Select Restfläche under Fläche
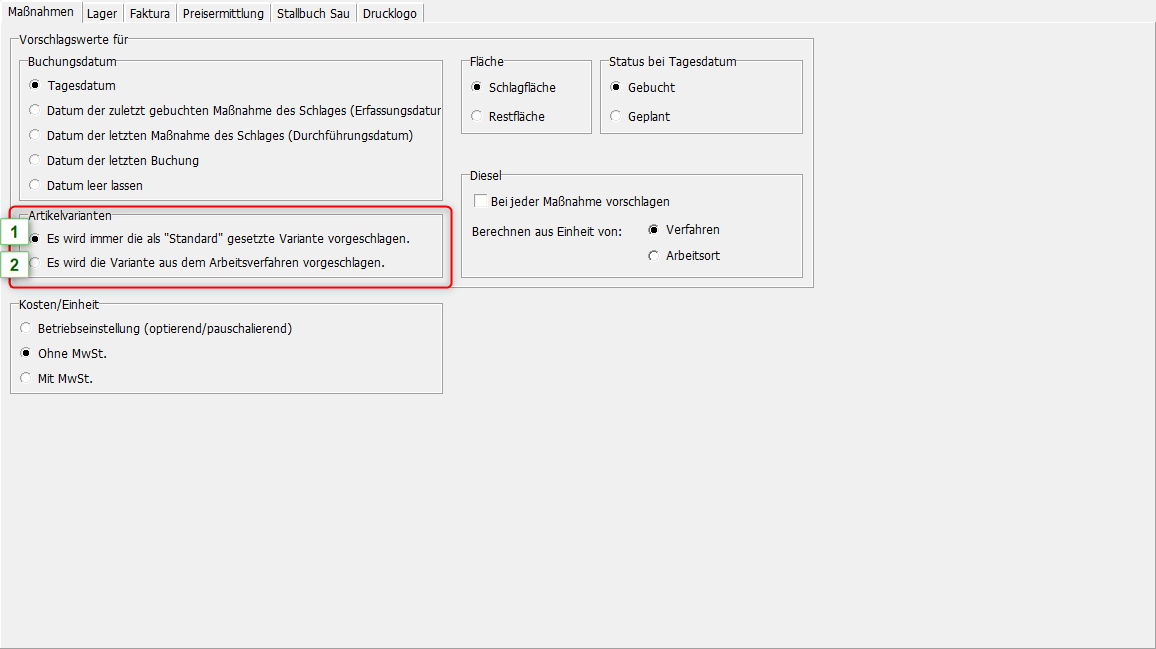Screen dimensions: 1156x649 tap(477, 116)
